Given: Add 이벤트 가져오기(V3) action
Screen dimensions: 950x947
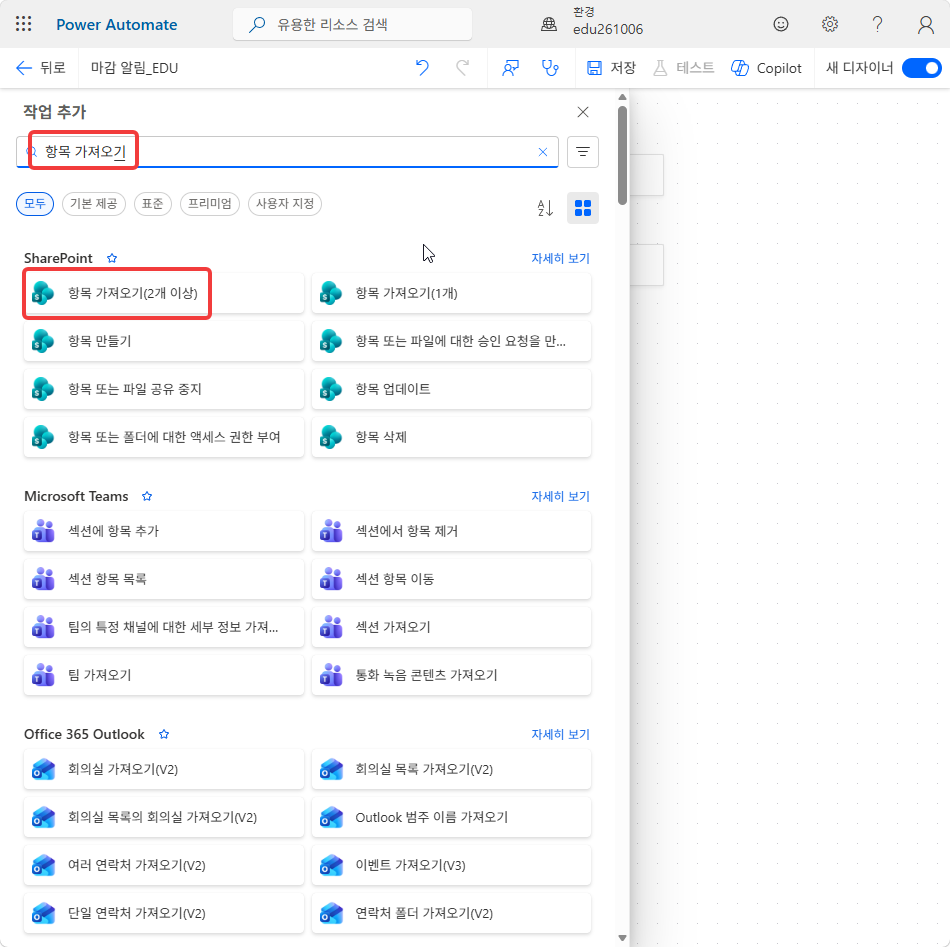Looking at the screenshot, I should [451, 865].
